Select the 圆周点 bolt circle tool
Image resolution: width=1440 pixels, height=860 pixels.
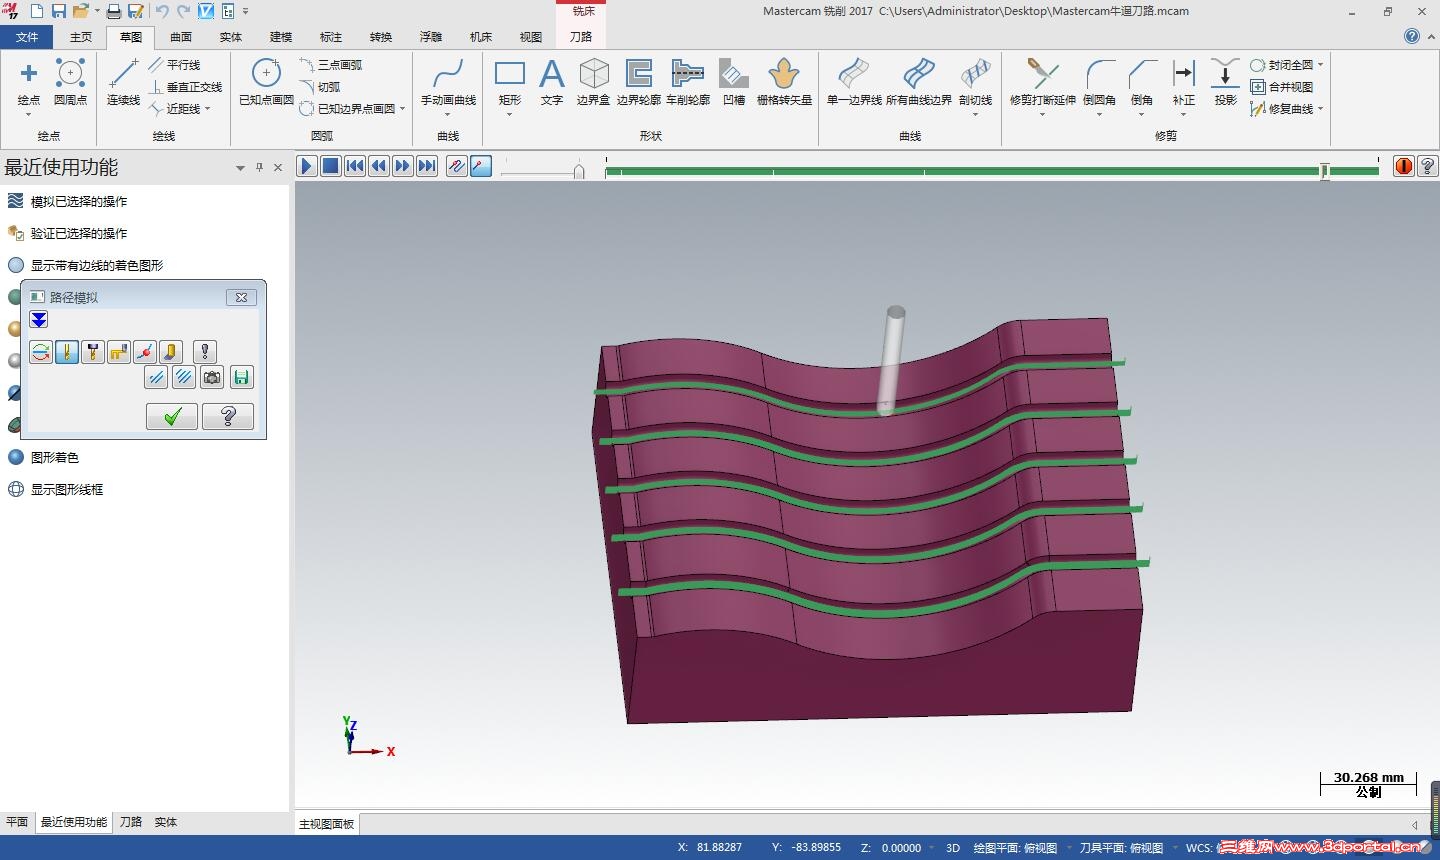coord(70,74)
